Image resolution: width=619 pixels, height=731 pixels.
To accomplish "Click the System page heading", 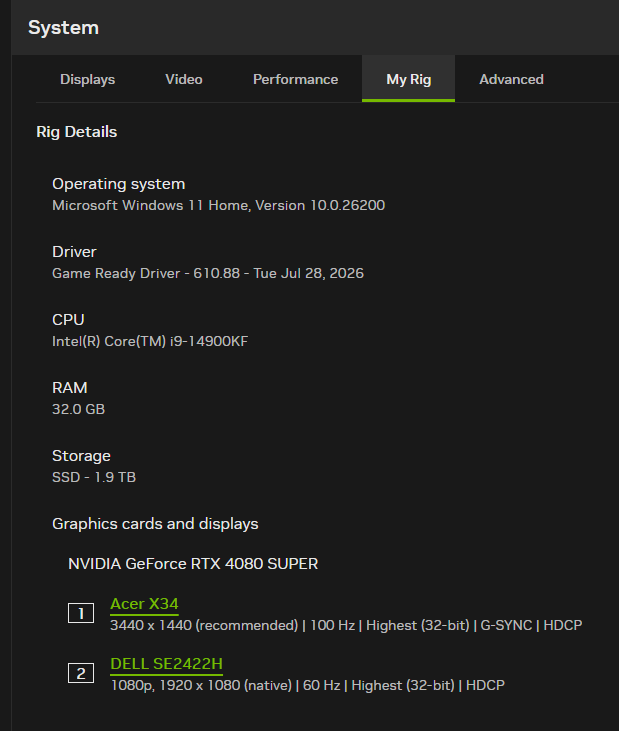I will pyautogui.click(x=63, y=28).
